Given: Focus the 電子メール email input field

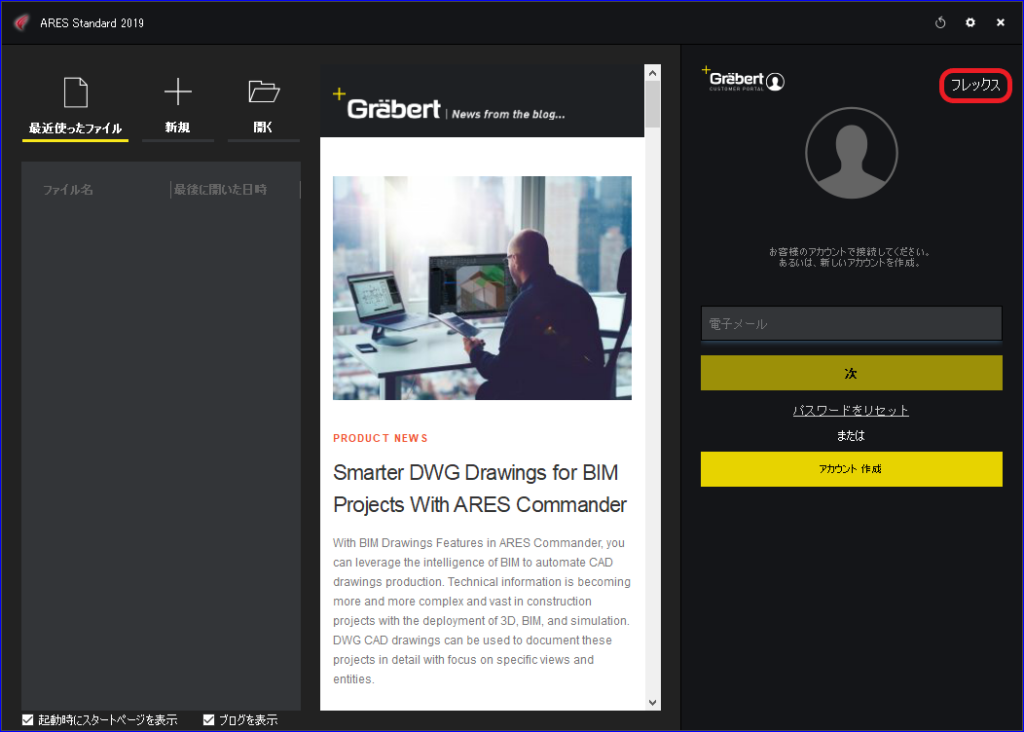Looking at the screenshot, I should 851,324.
